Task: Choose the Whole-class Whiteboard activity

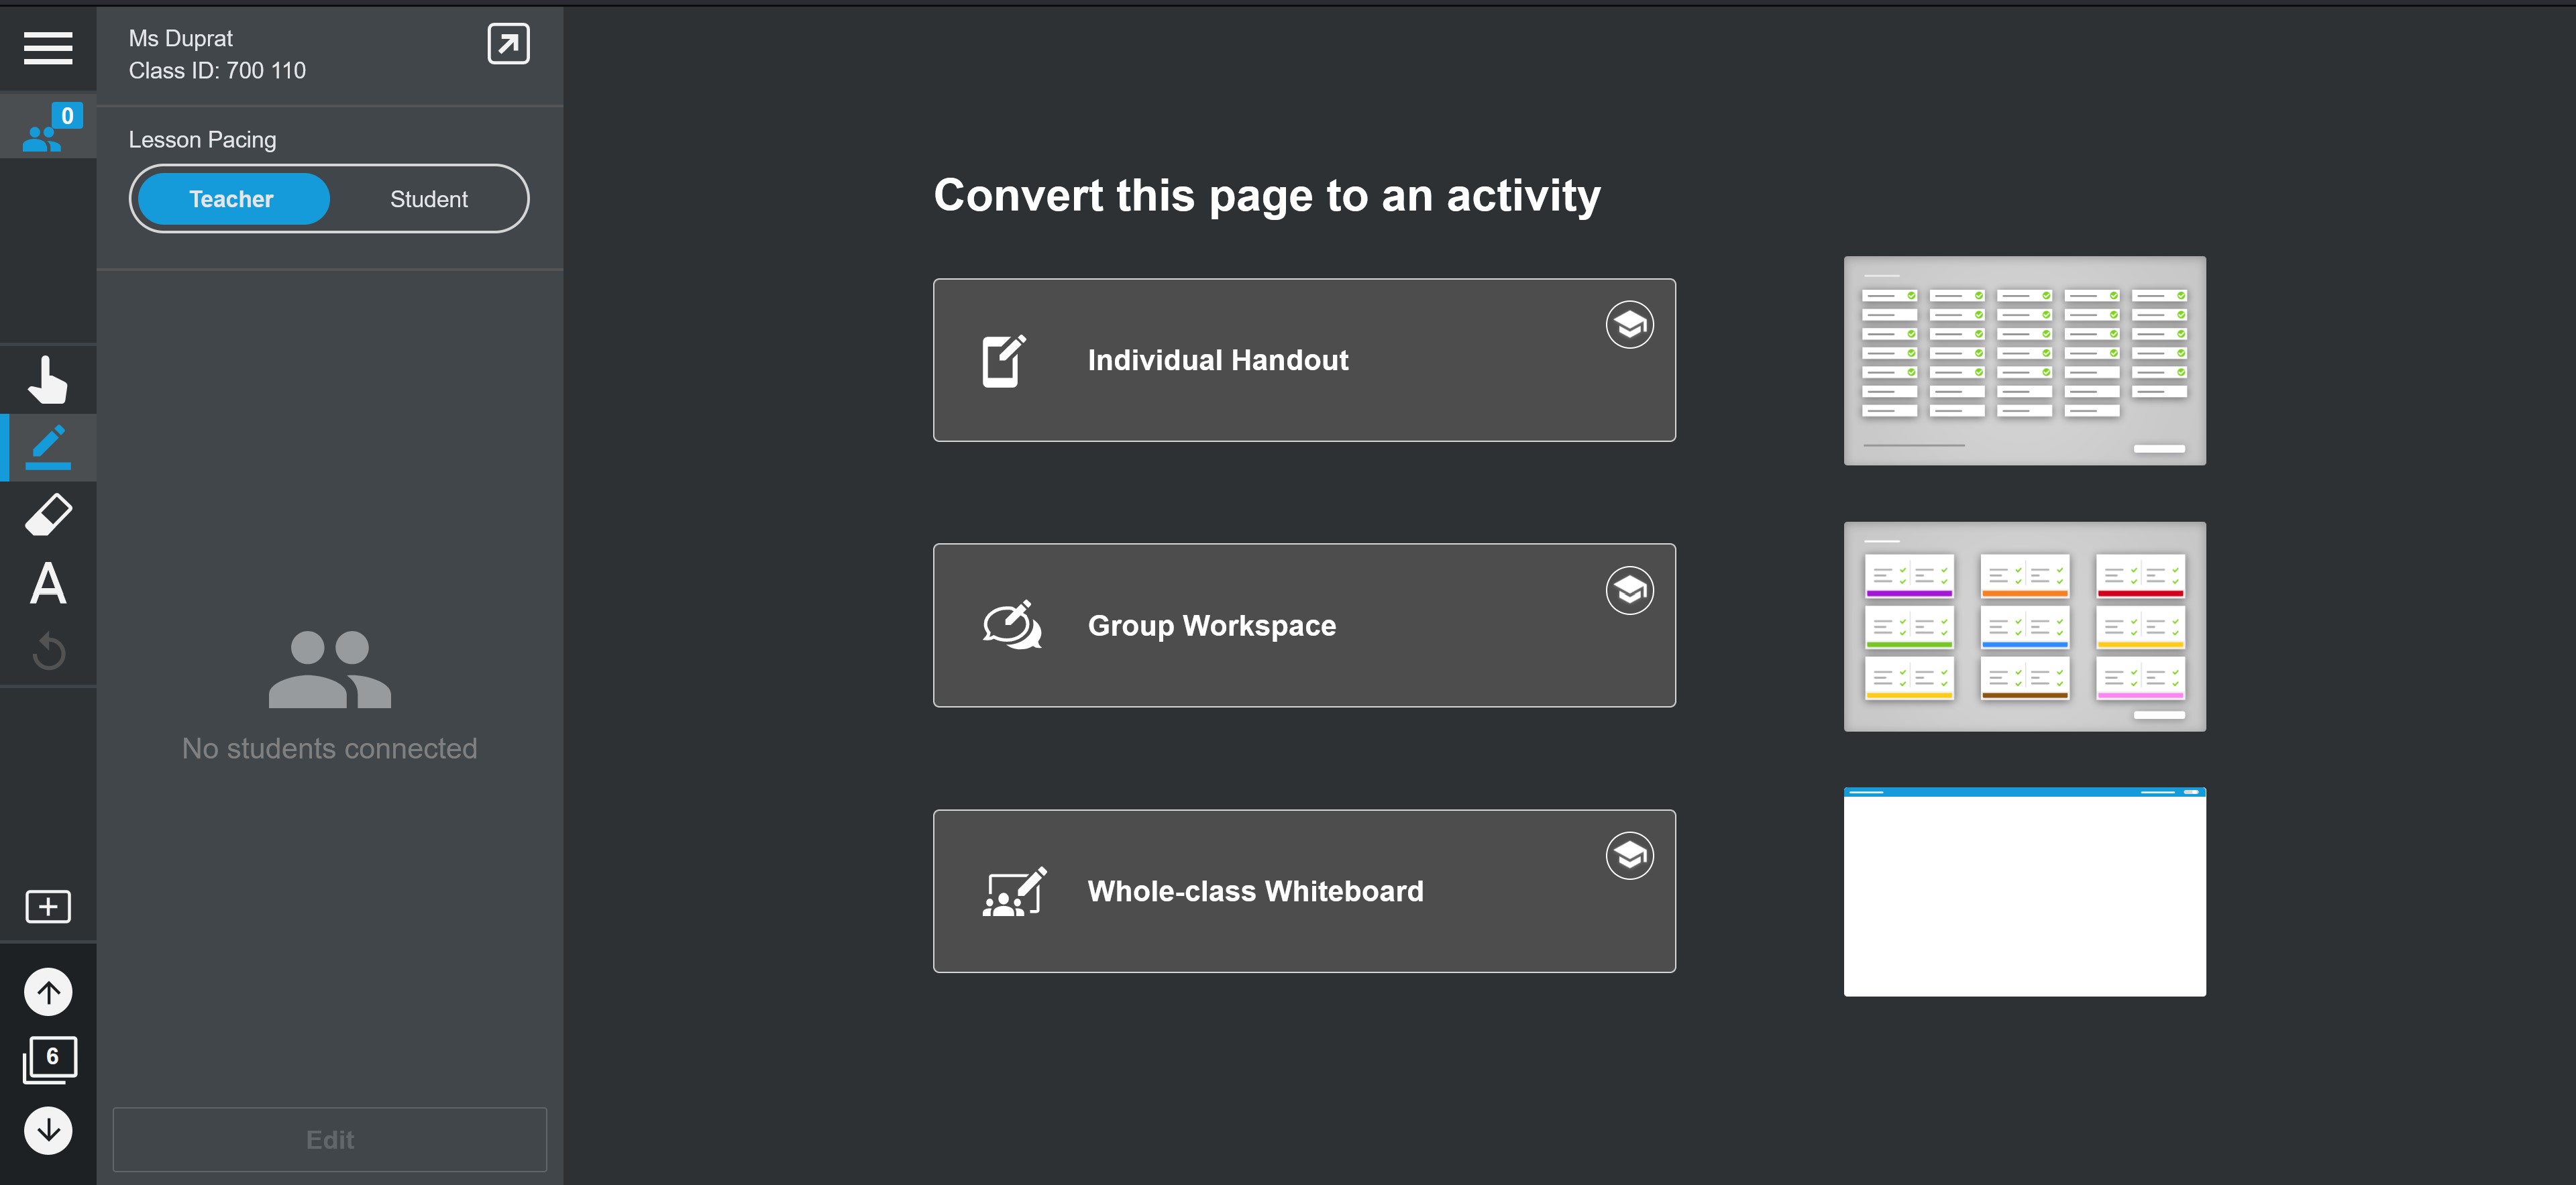Action: [x=1304, y=891]
